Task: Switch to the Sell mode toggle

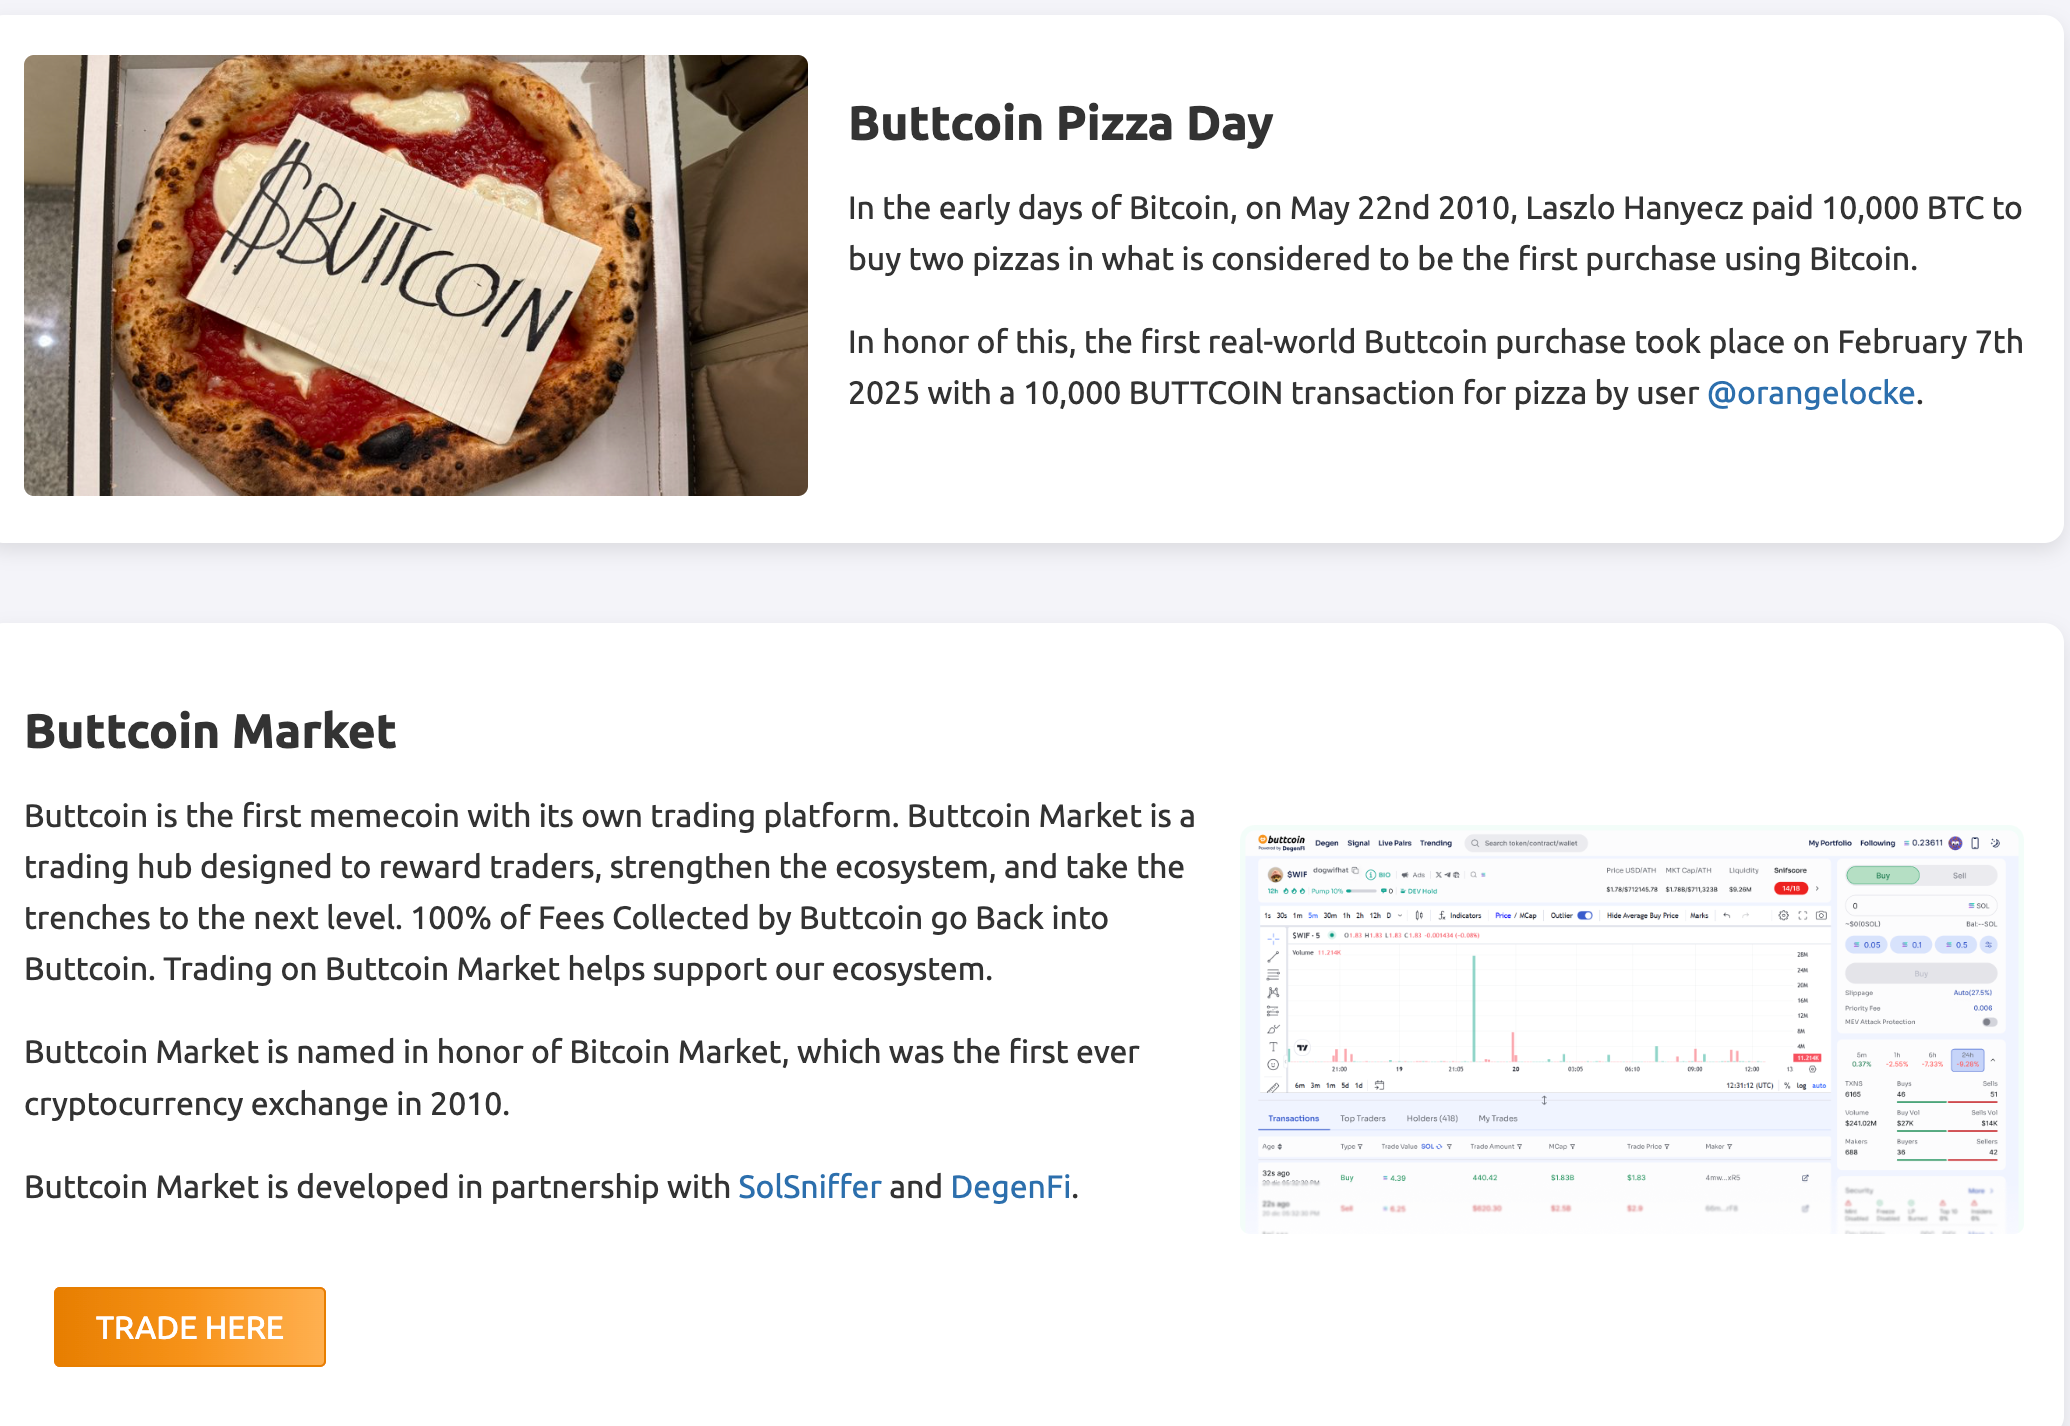Action: (1959, 876)
